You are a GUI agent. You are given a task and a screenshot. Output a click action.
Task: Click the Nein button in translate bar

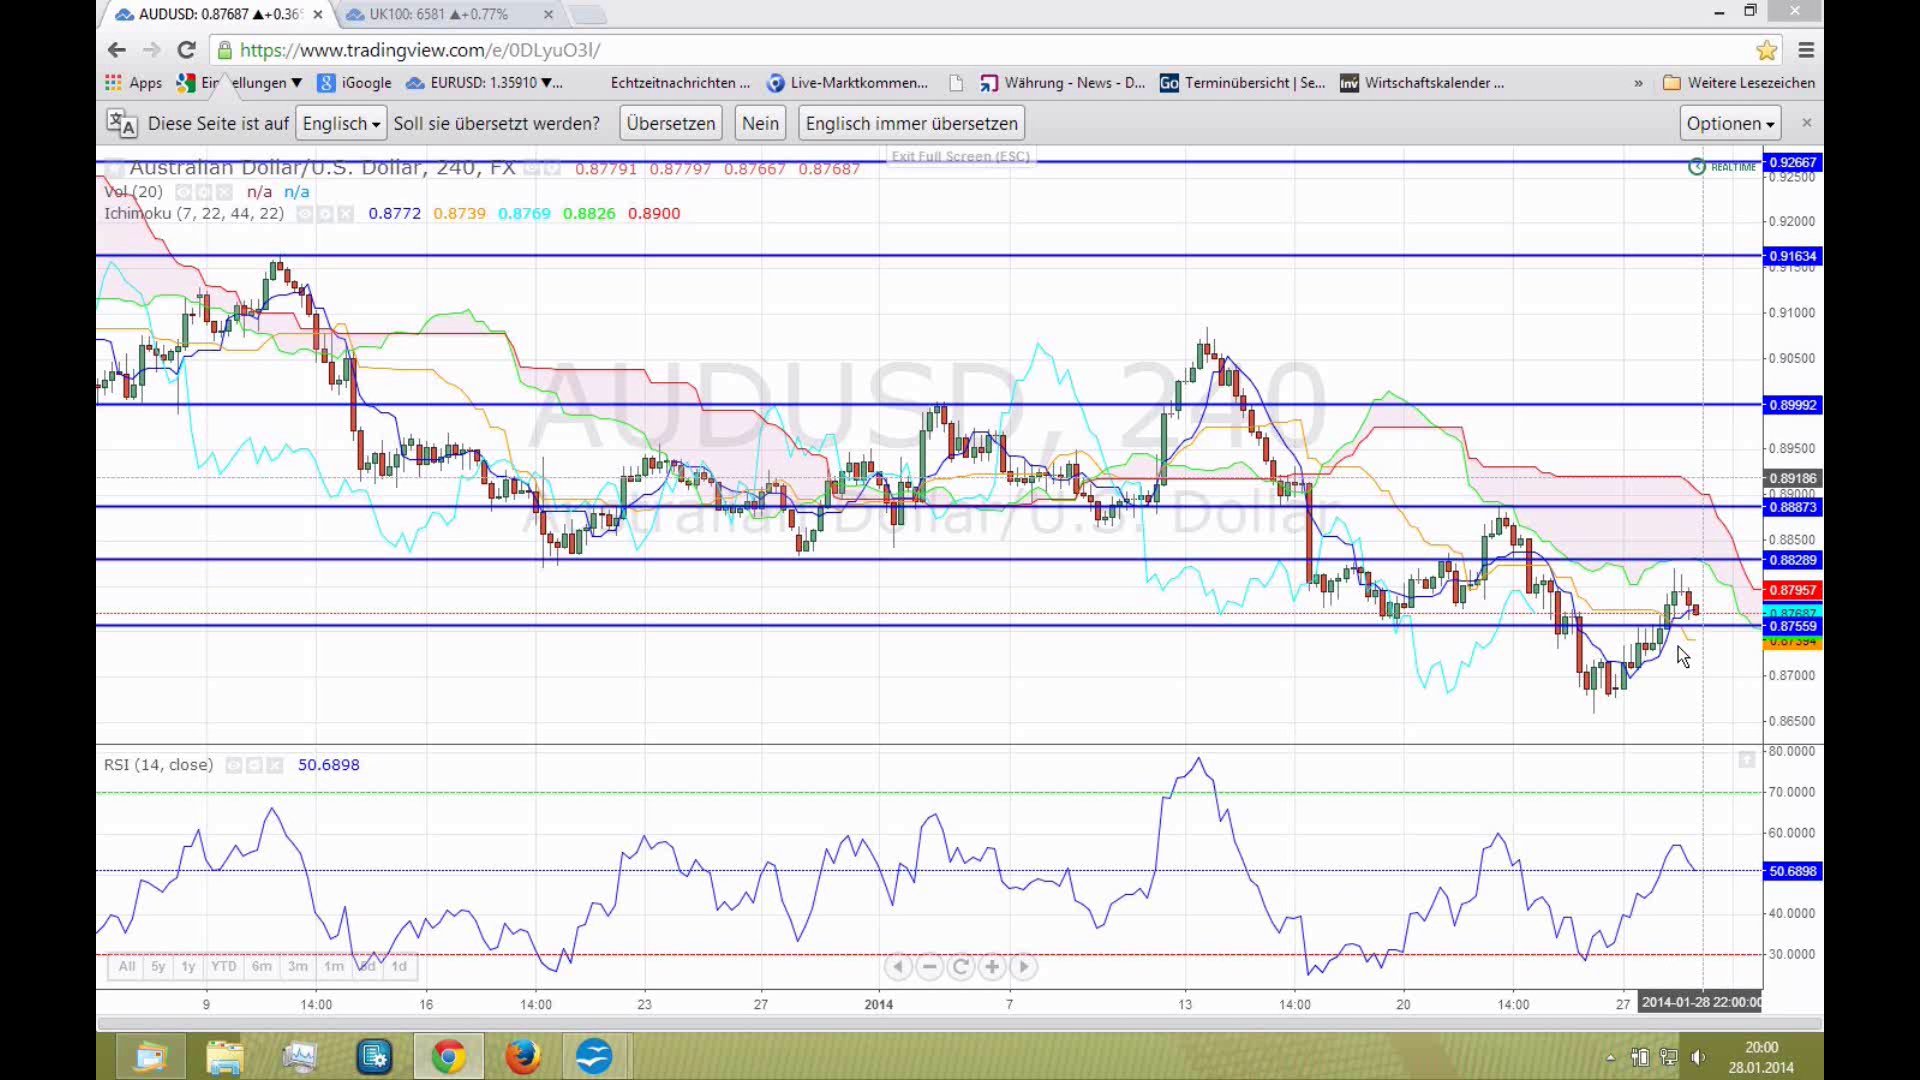click(760, 123)
